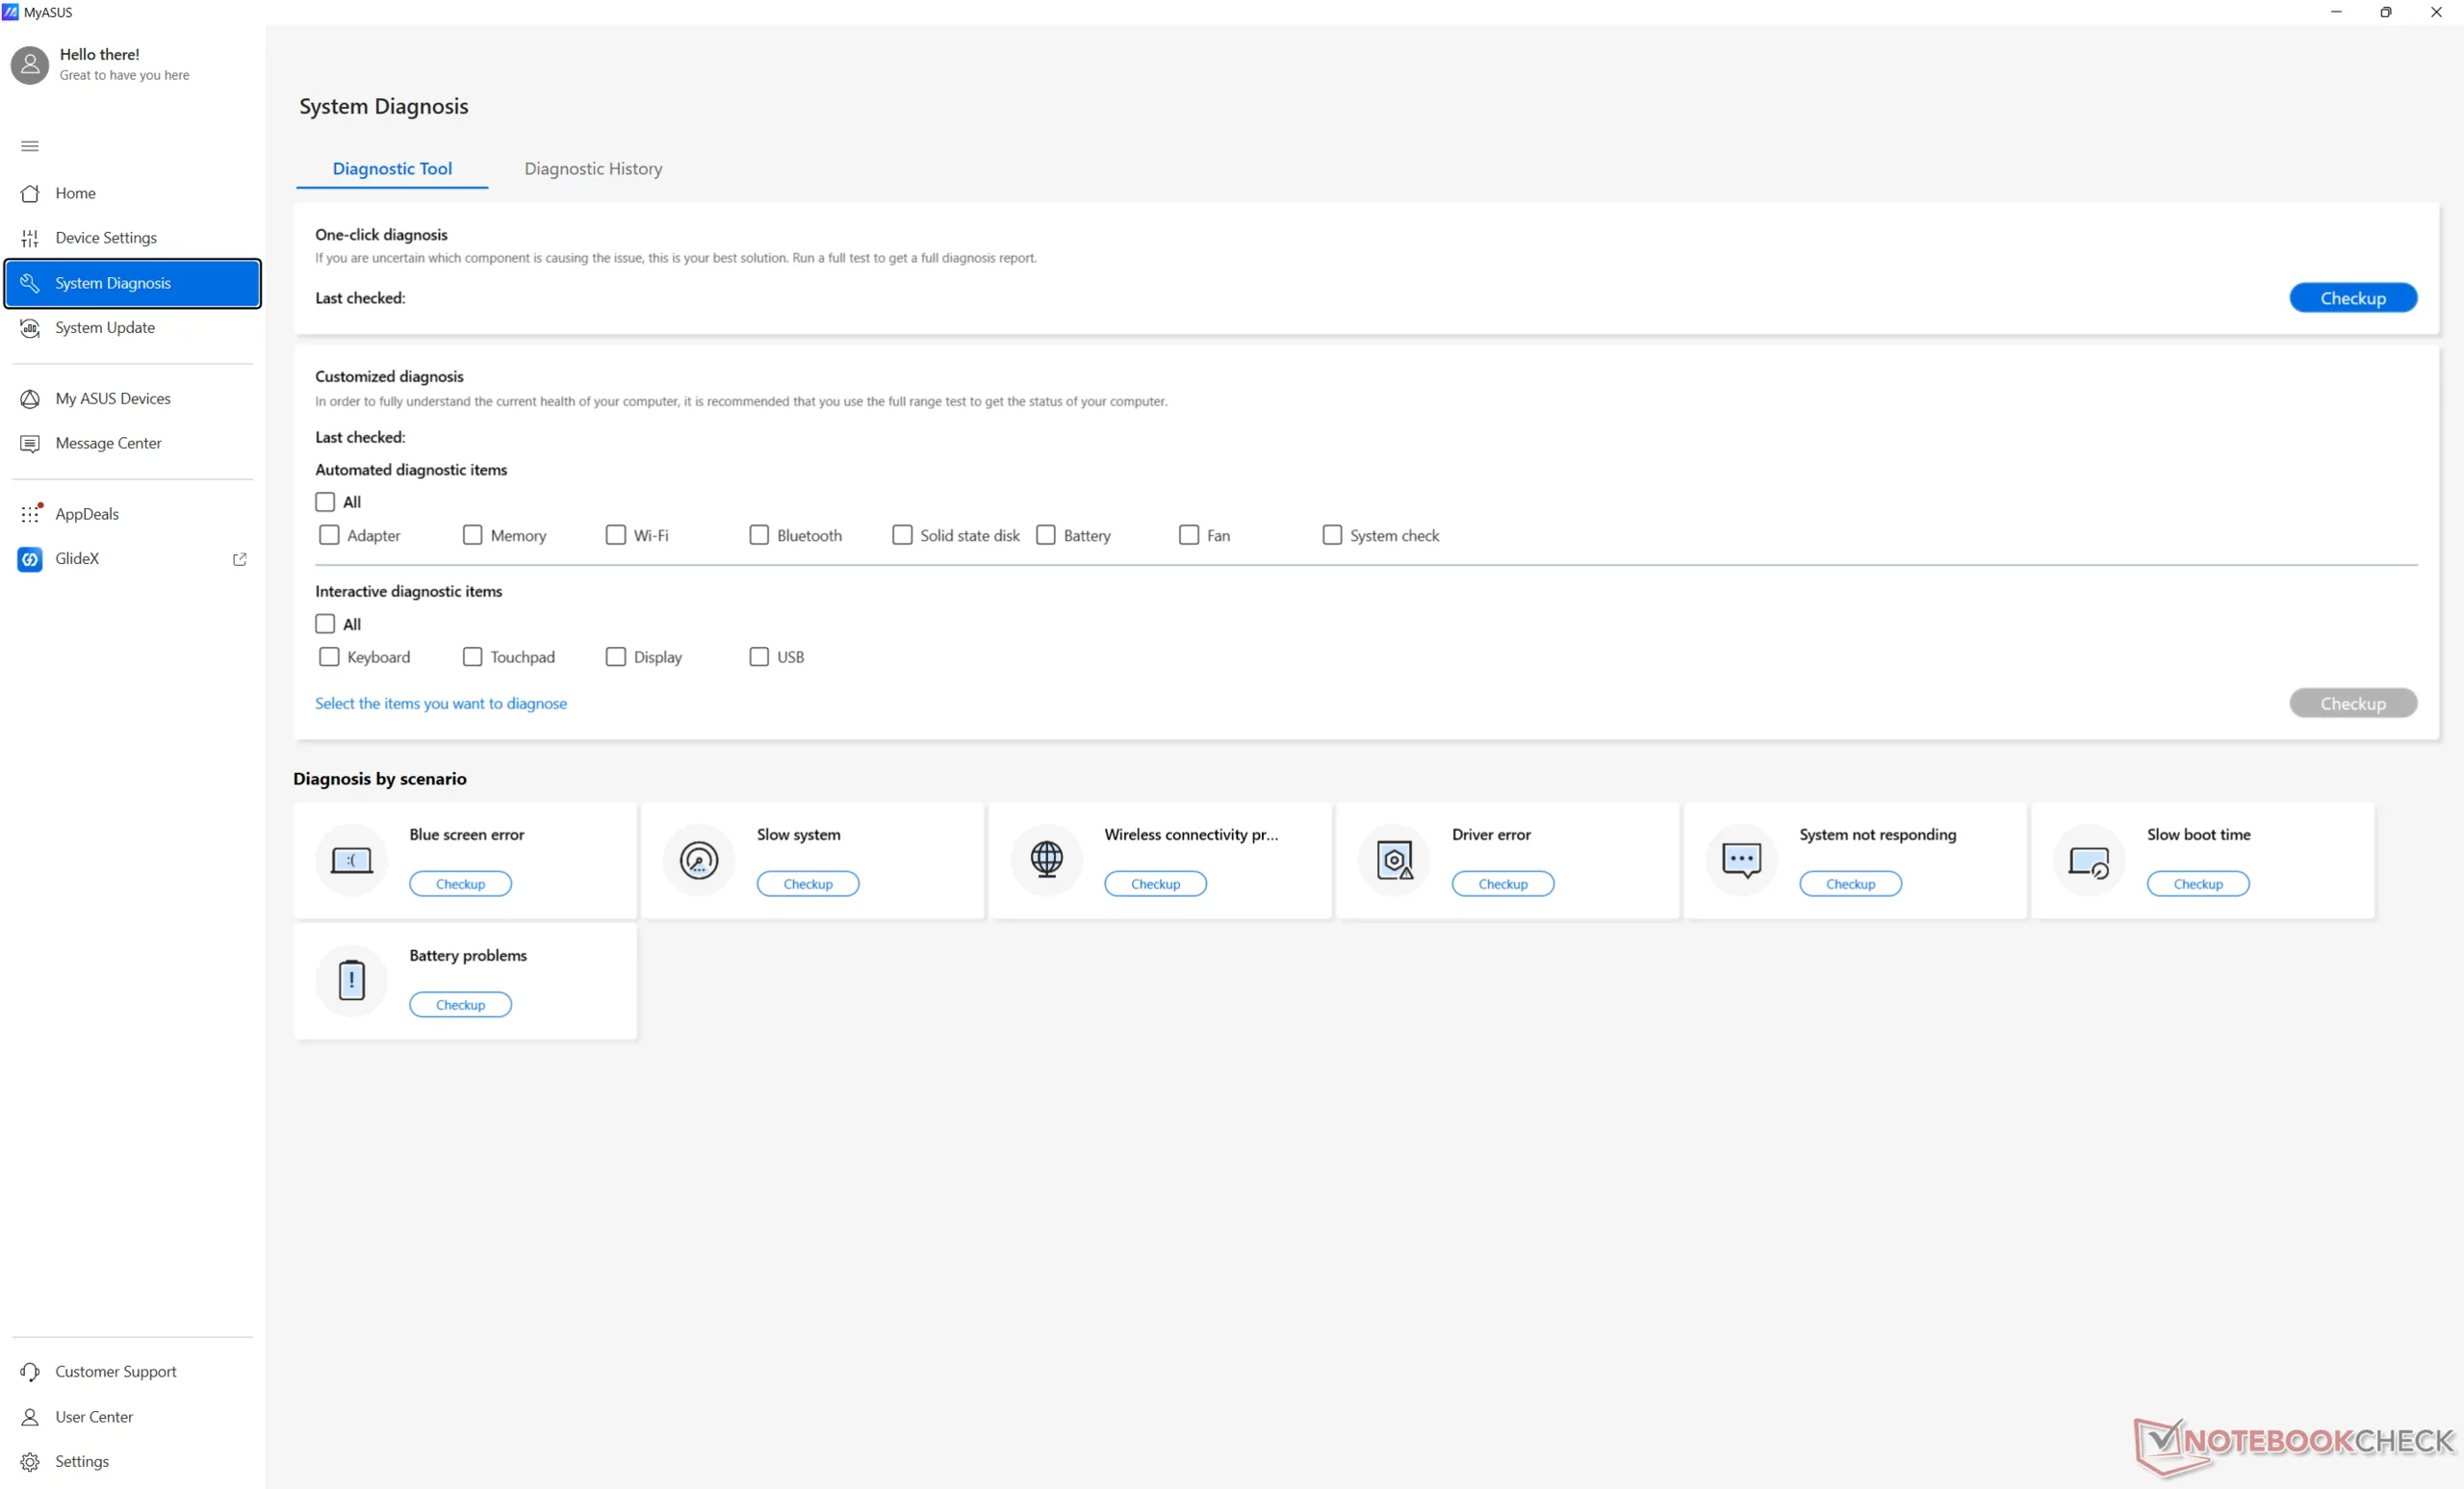Viewport: 2464px width, 1489px height.
Task: Click the Battery problems icon
Action: click(351, 980)
